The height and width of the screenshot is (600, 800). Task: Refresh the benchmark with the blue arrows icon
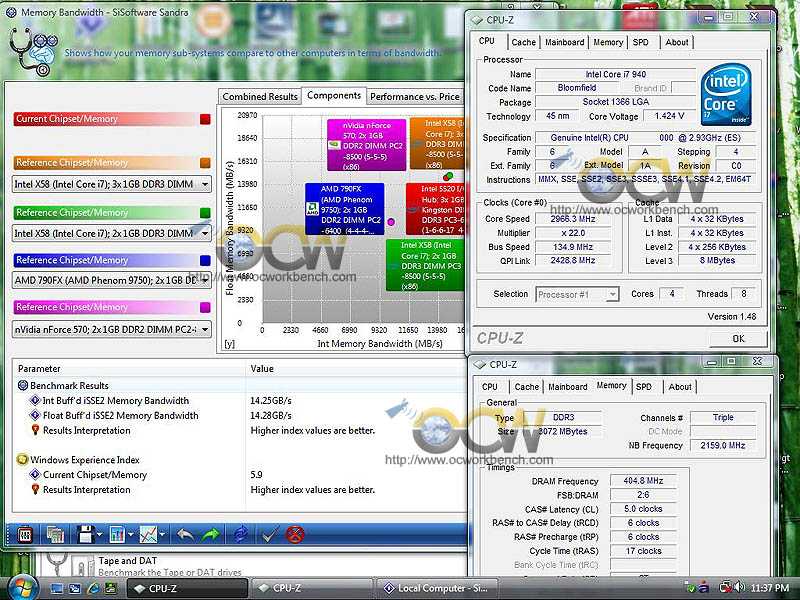click(240, 535)
